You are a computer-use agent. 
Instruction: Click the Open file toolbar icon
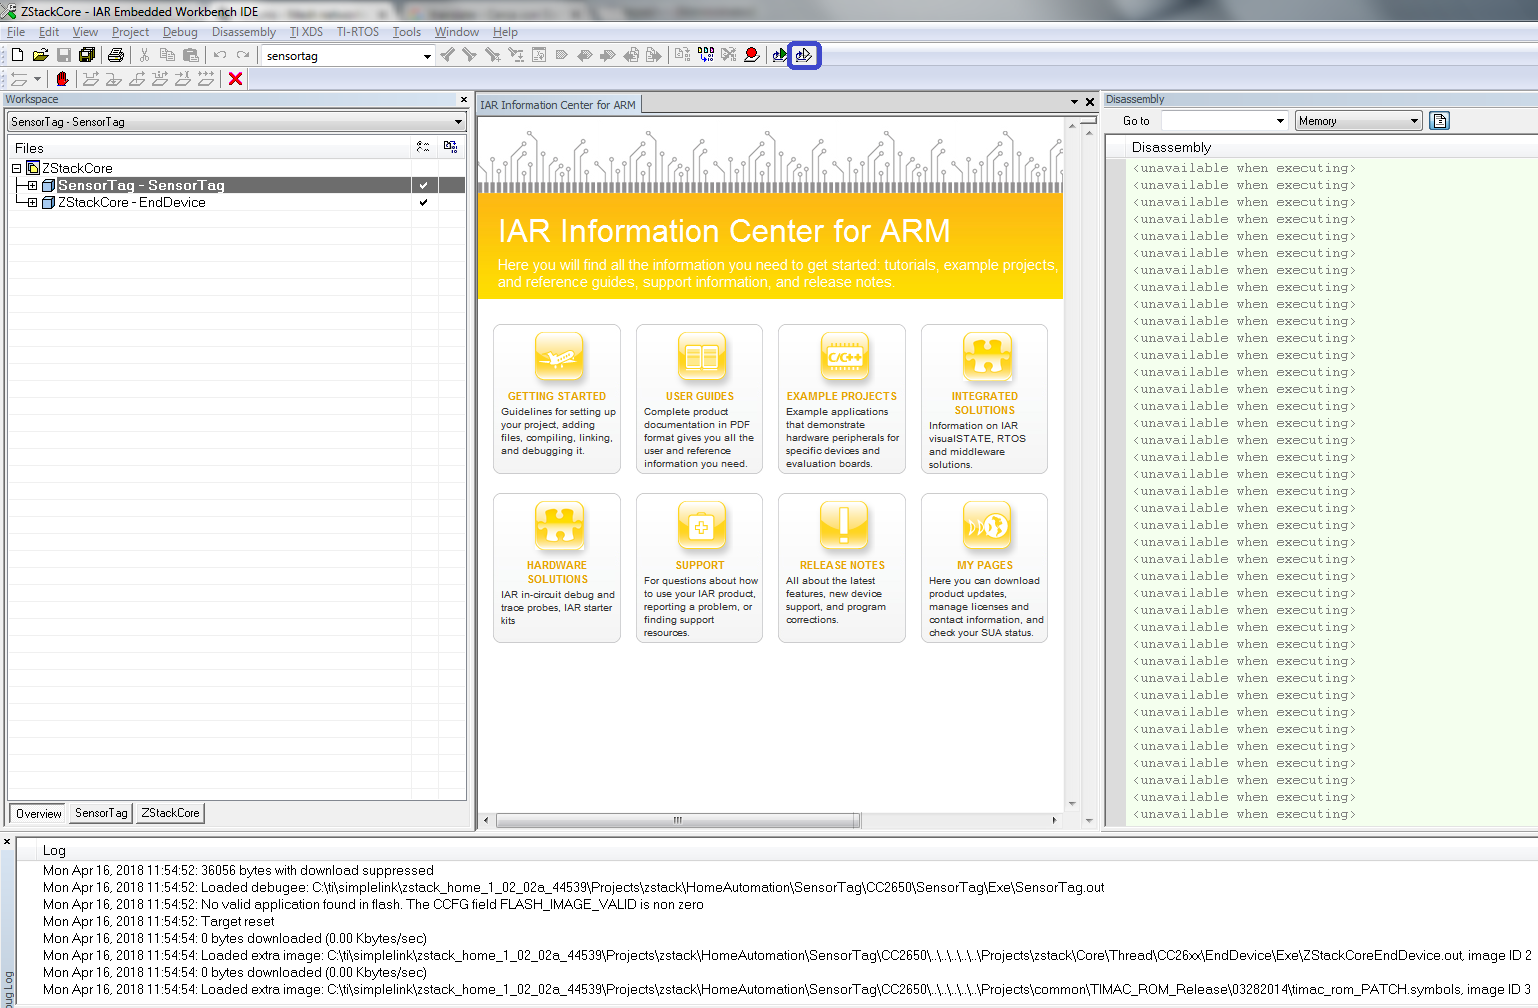point(41,55)
